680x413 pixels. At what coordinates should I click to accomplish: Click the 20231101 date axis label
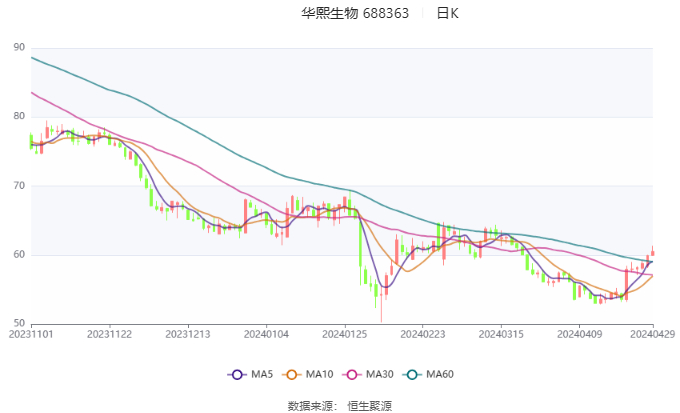(31, 334)
